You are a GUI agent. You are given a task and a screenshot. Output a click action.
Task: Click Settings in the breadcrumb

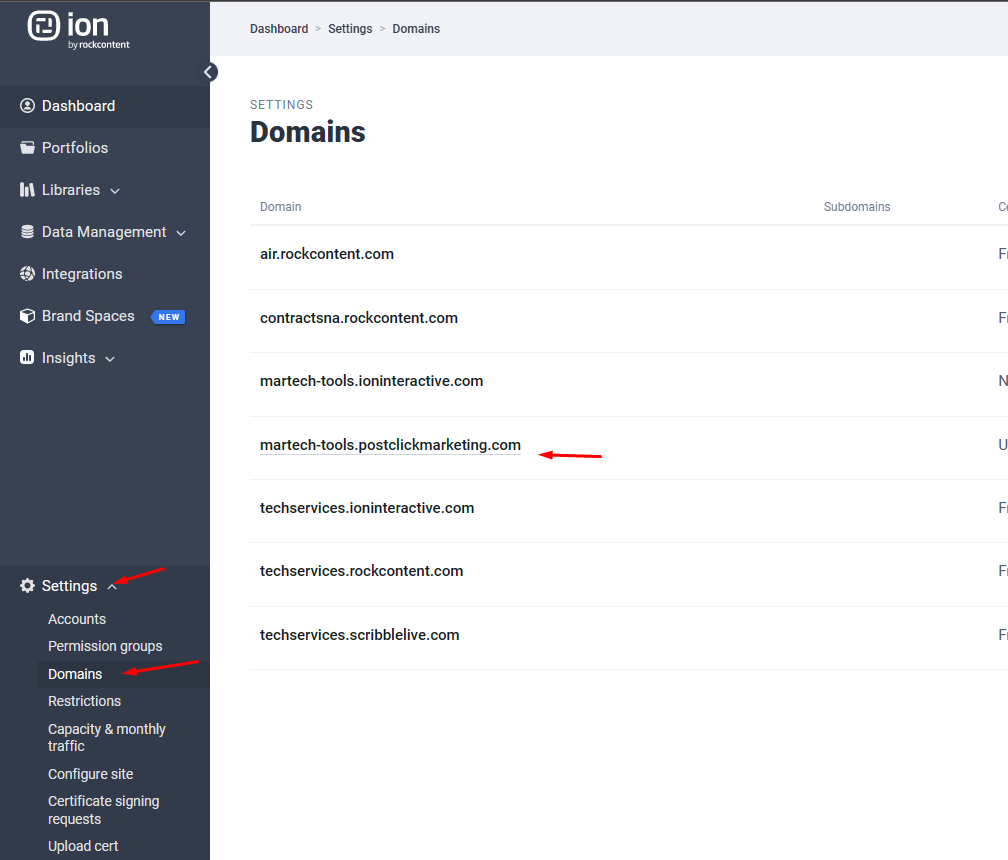pyautogui.click(x=350, y=29)
